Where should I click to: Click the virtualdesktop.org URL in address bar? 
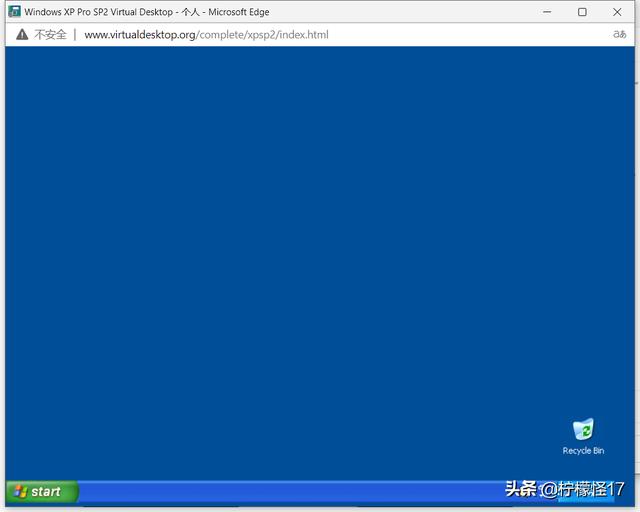(206, 35)
